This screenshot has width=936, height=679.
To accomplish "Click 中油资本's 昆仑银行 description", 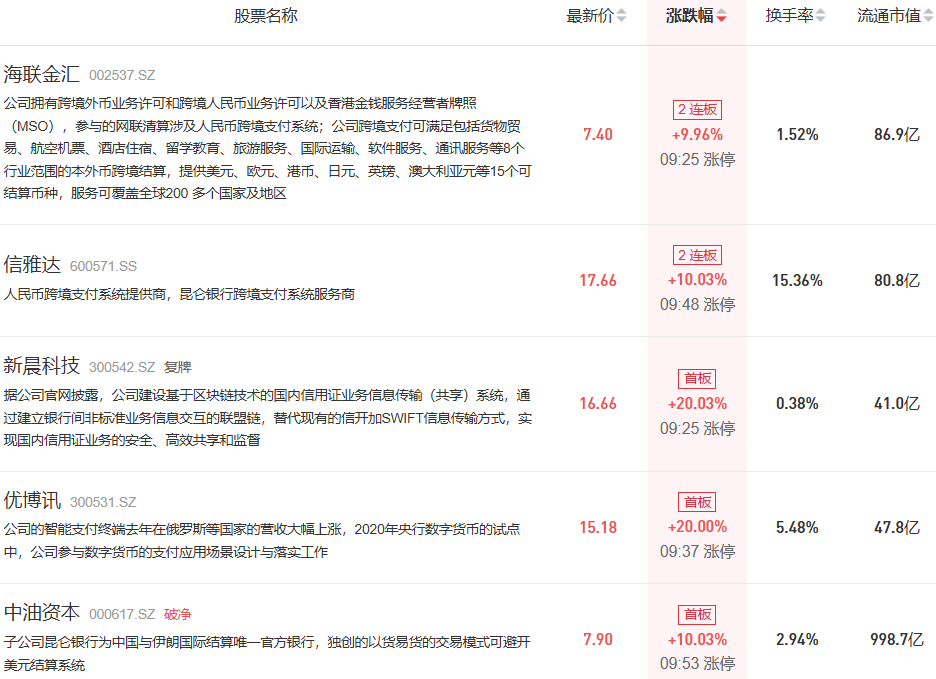I will click(x=267, y=653).
